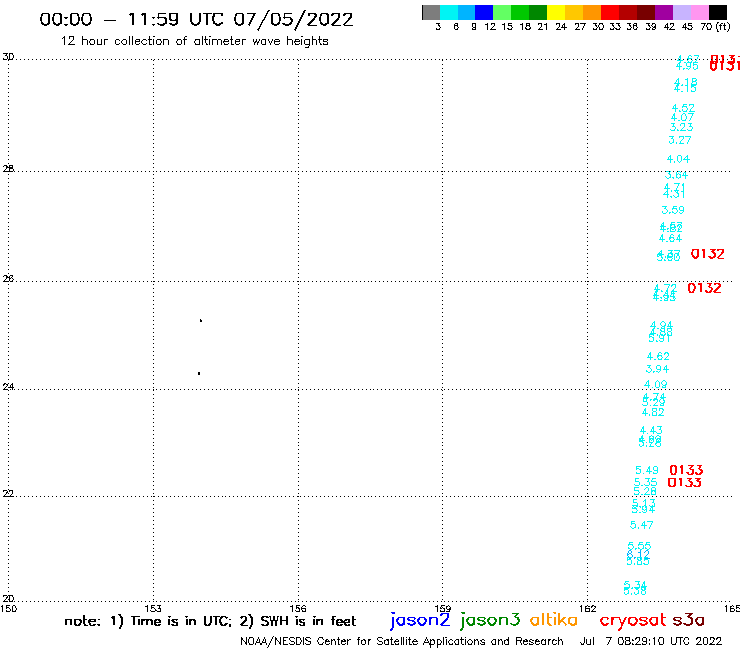Select the altika satellite label
The image size is (740, 650).
554,620
